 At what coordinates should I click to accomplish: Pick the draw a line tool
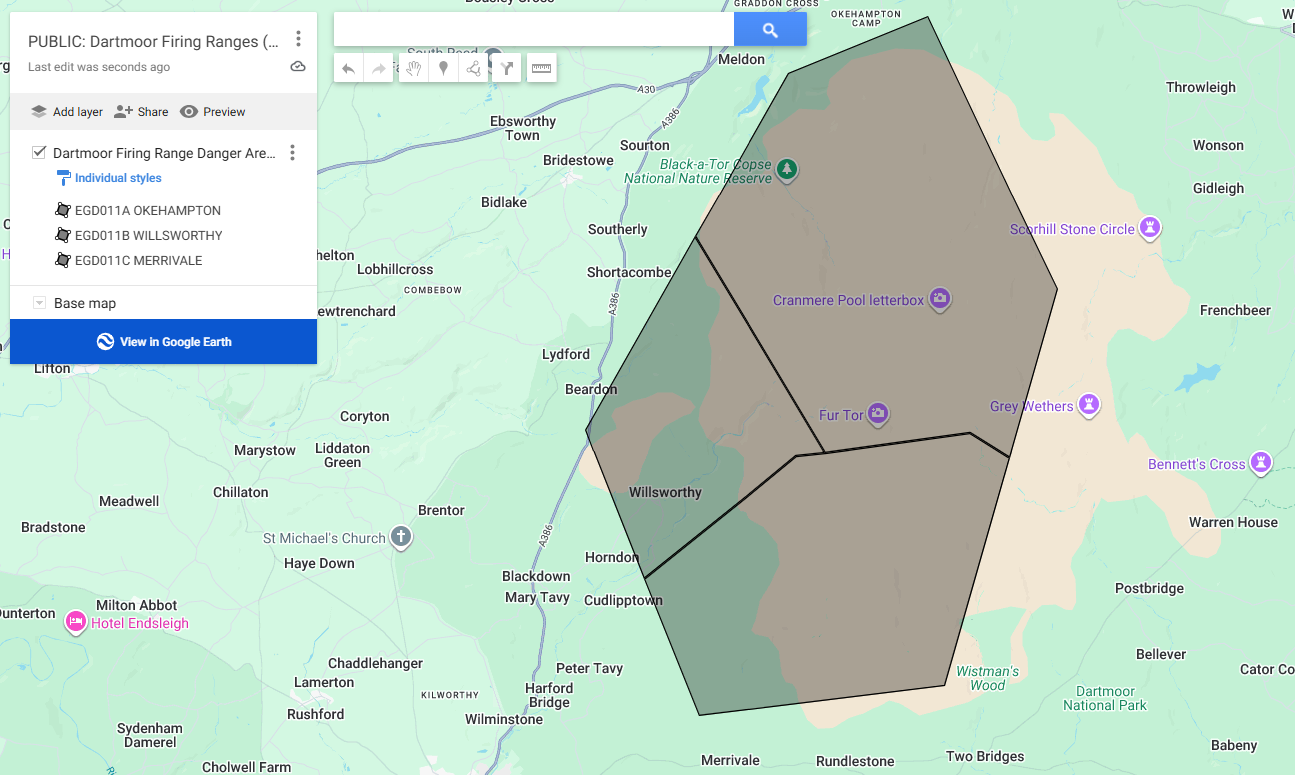(x=474, y=68)
